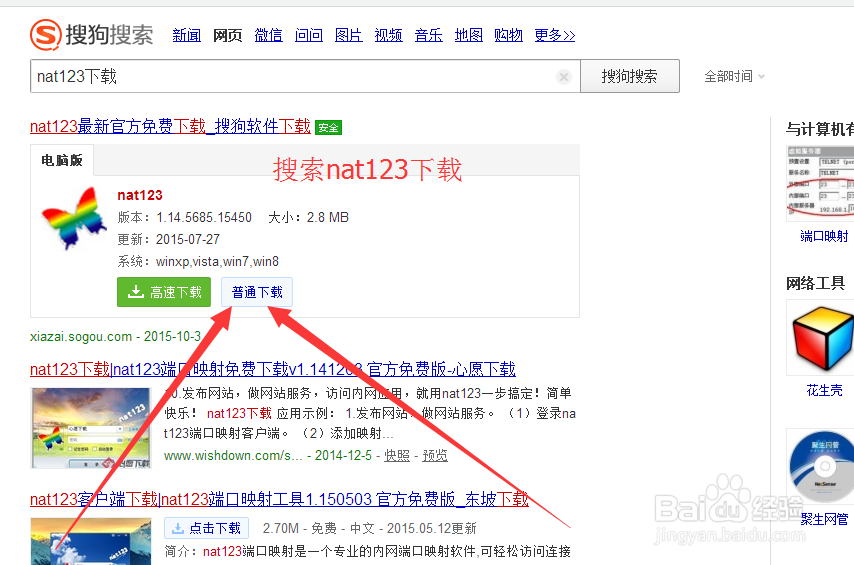Viewport: 854px width, 565px height.
Task: Switch to 视频 search category
Action: [388, 35]
